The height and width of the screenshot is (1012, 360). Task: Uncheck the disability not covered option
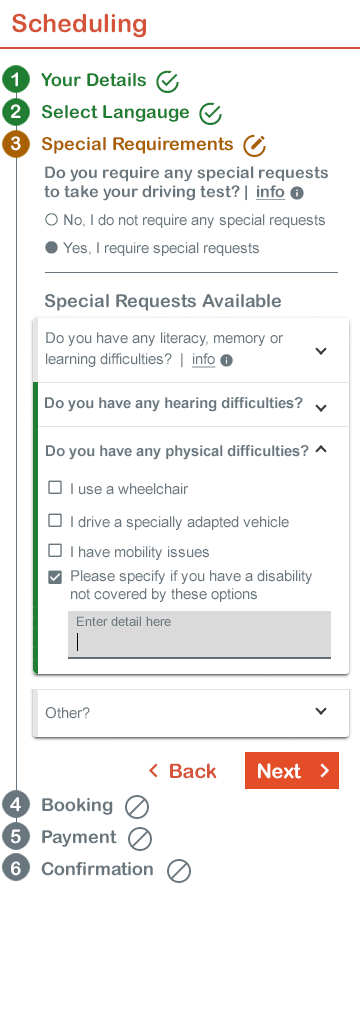pyautogui.click(x=55, y=577)
